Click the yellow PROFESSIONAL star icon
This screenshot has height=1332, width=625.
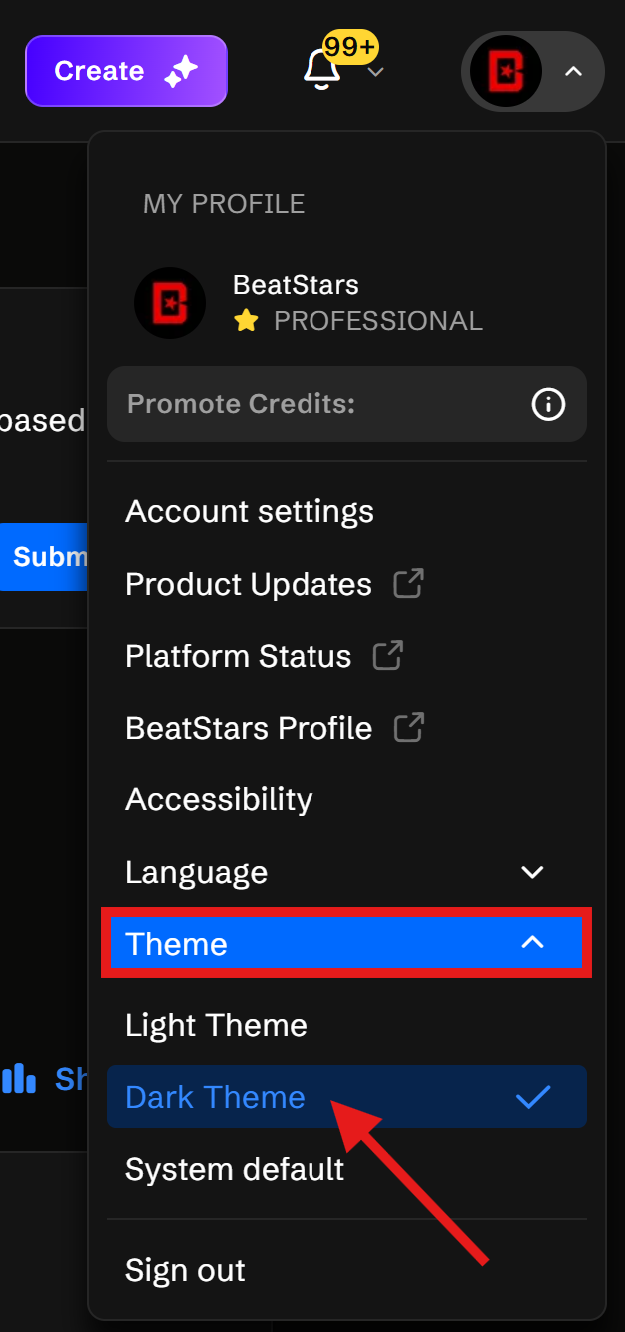coord(244,320)
